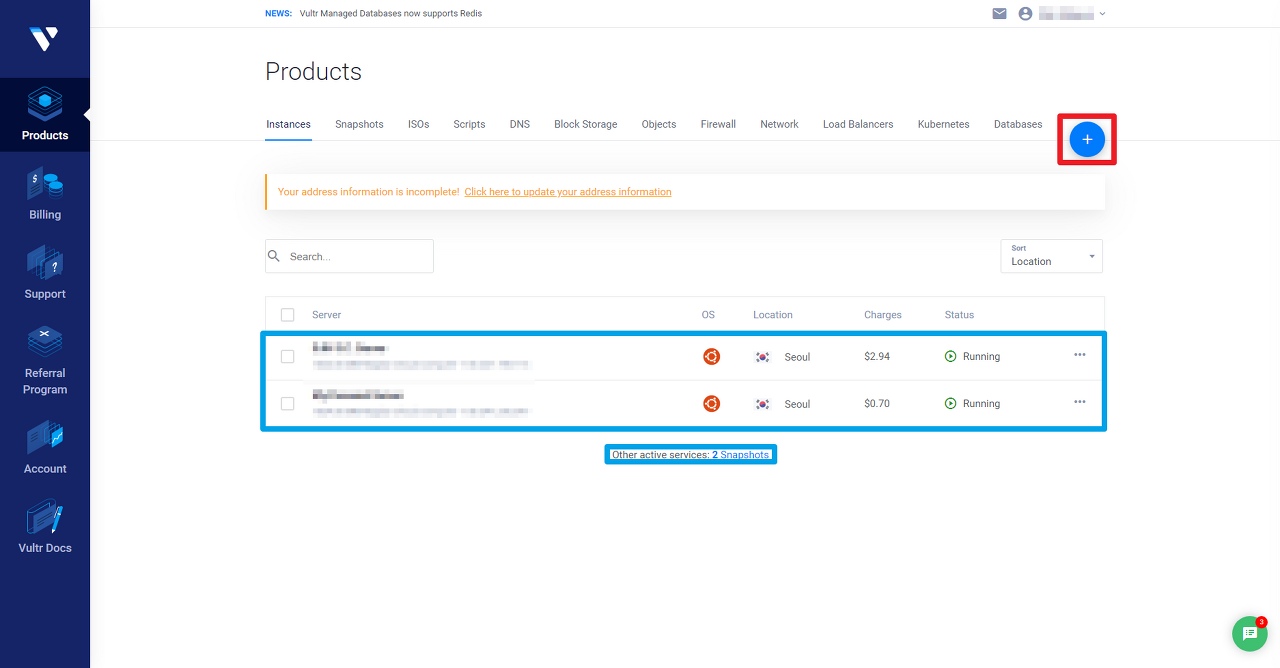Open the Sort Location dropdown
This screenshot has width=1280, height=668.
tap(1051, 256)
